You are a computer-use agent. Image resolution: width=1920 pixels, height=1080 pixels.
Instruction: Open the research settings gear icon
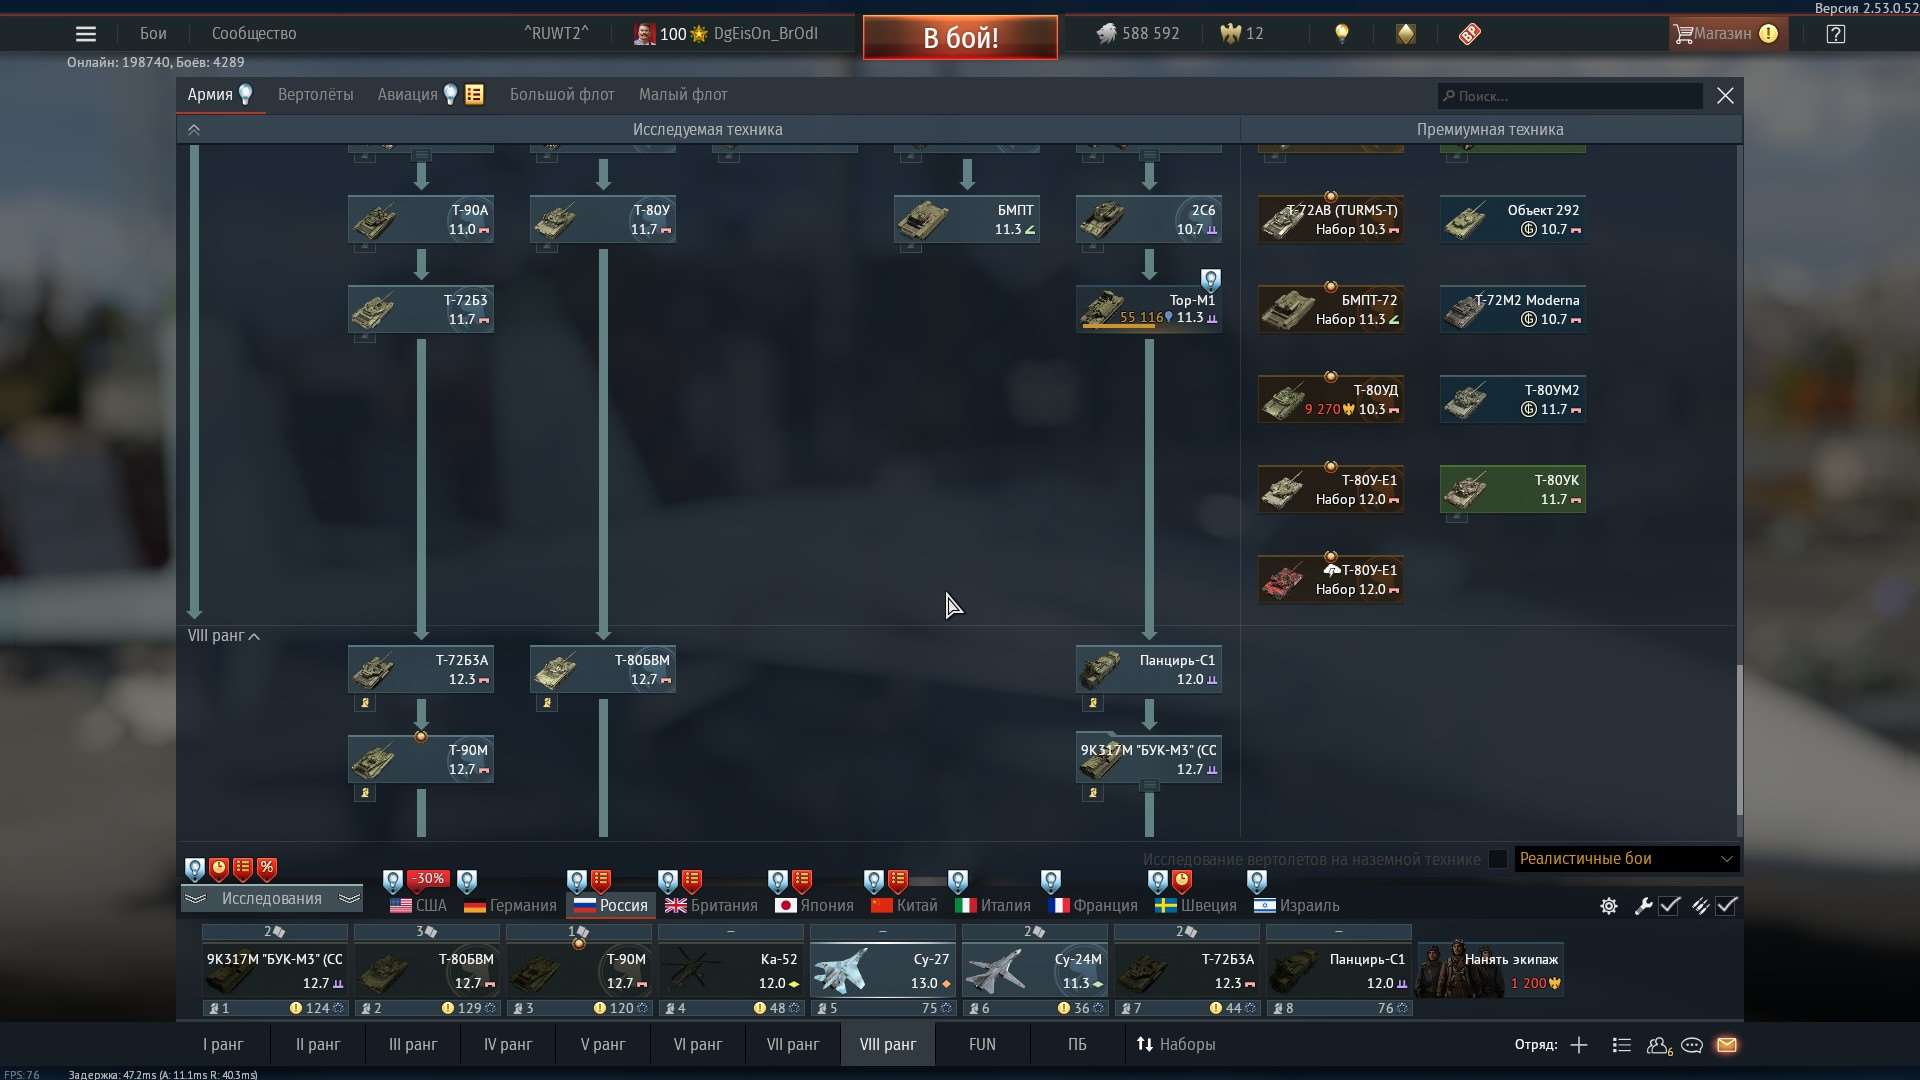1608,906
